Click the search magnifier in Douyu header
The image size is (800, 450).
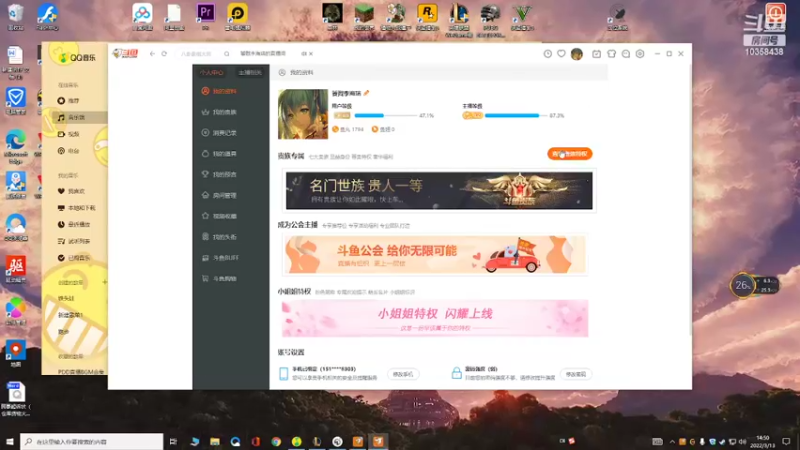pos(227,54)
